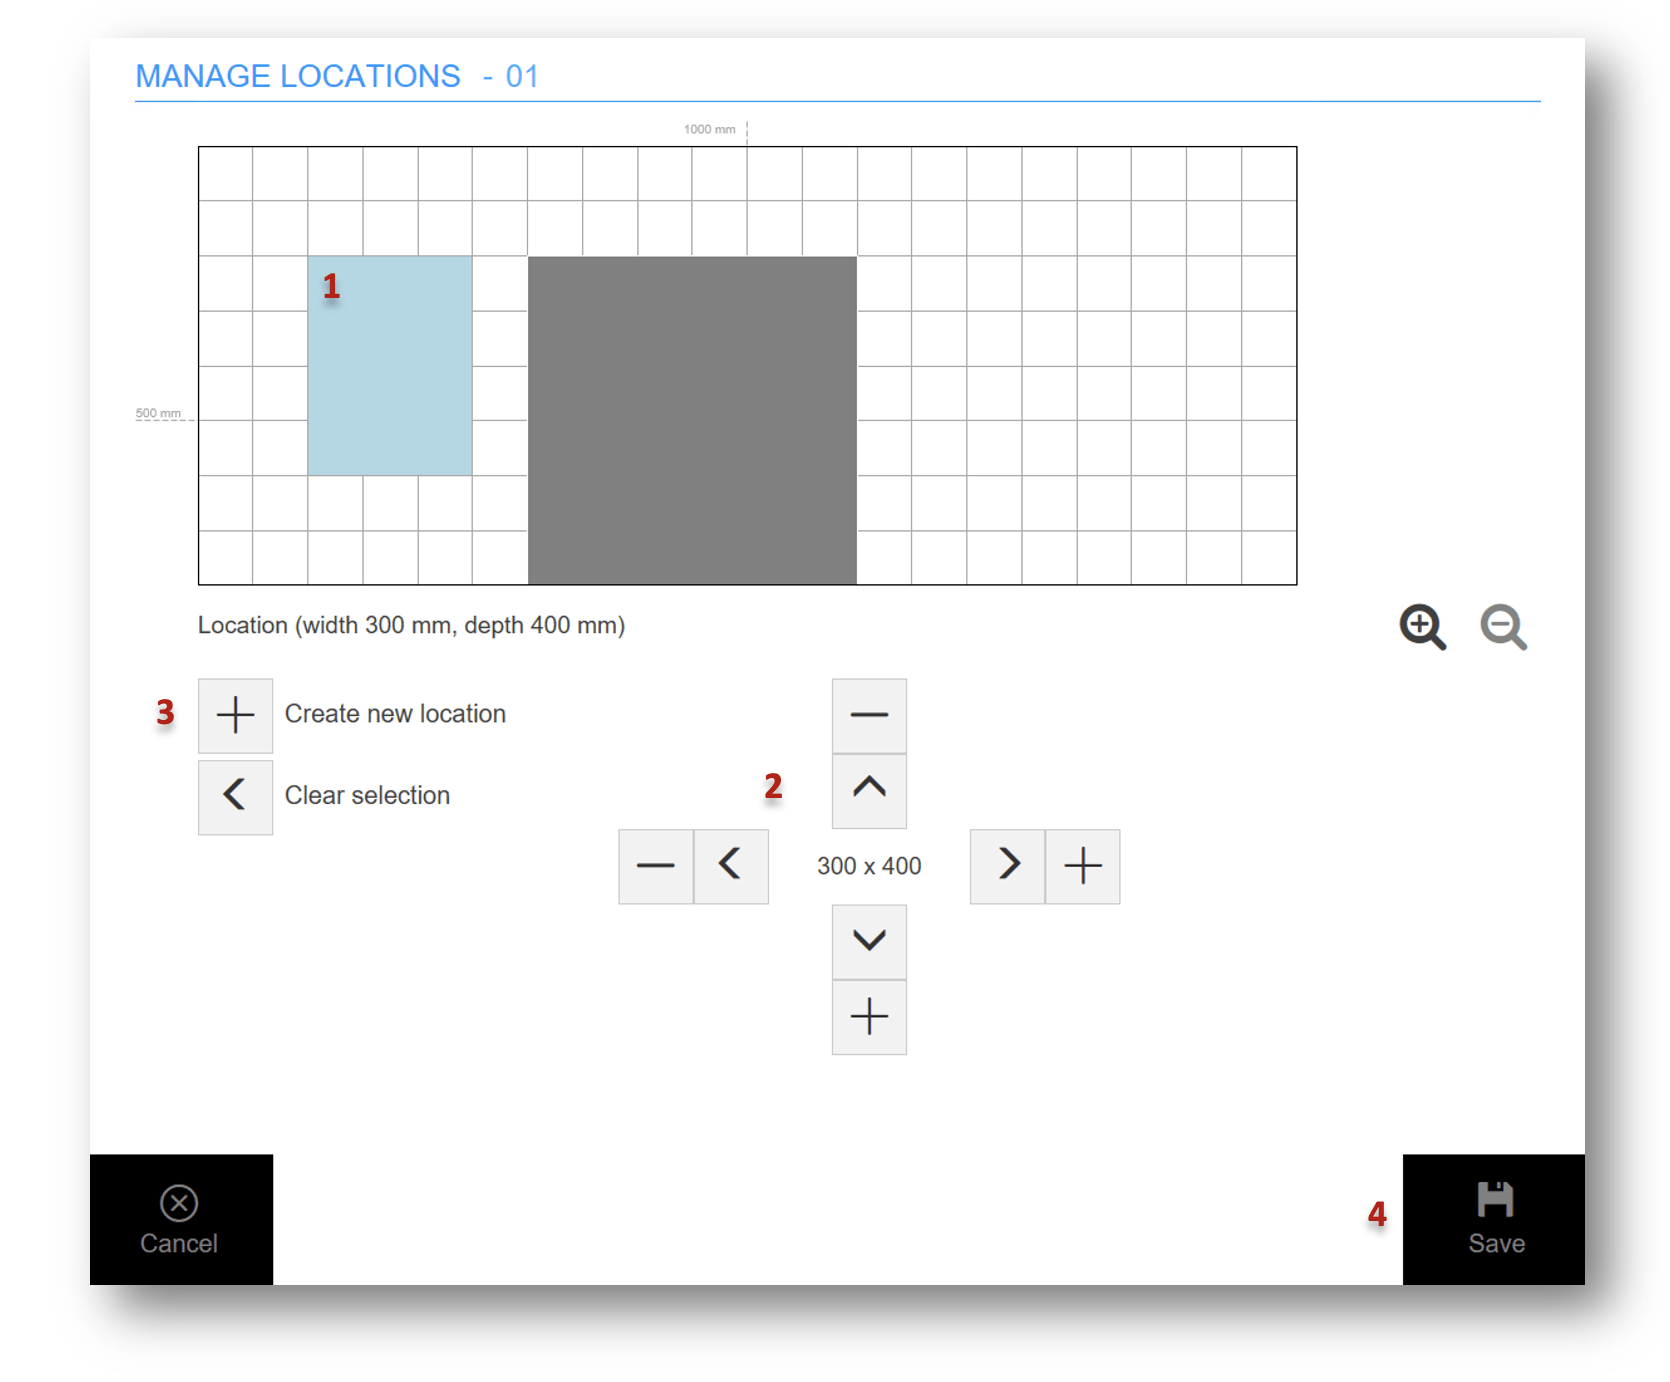Cancel managing locations
1670x1382 pixels.
coord(180,1219)
